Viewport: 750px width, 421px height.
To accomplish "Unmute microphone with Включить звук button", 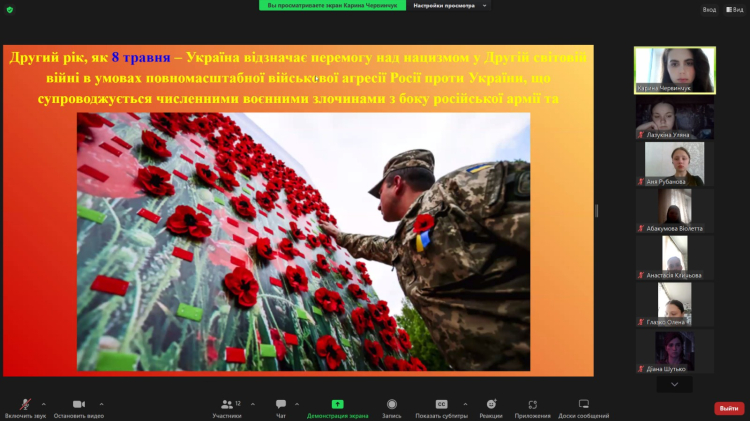I will point(25,405).
